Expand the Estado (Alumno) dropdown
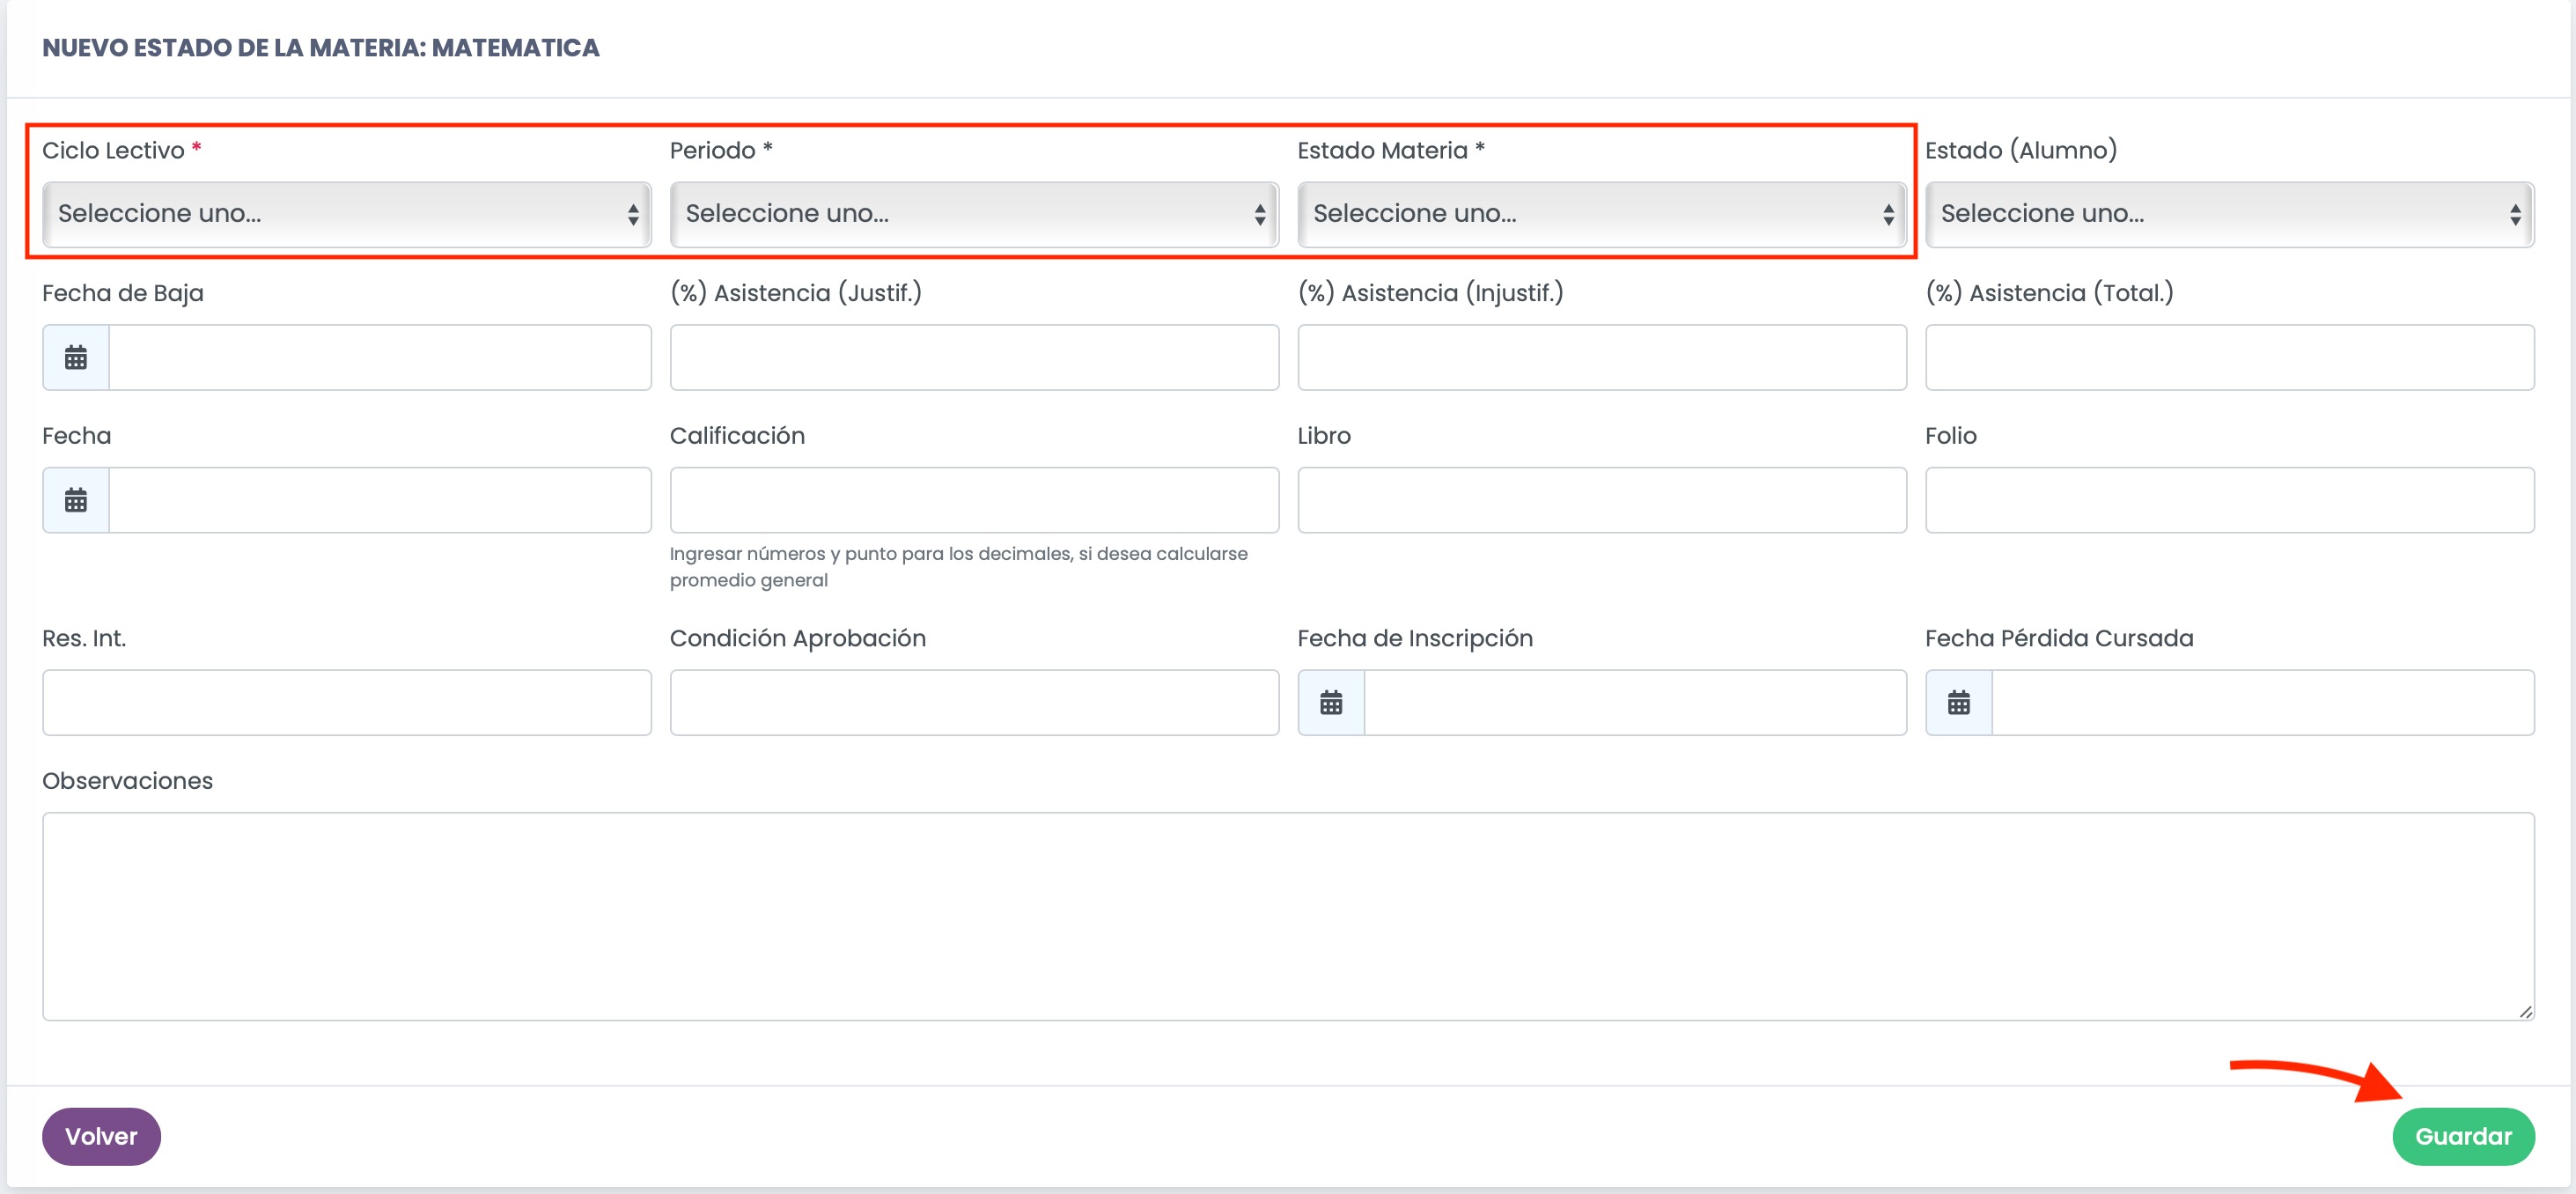The height and width of the screenshot is (1194, 2576). click(2228, 214)
